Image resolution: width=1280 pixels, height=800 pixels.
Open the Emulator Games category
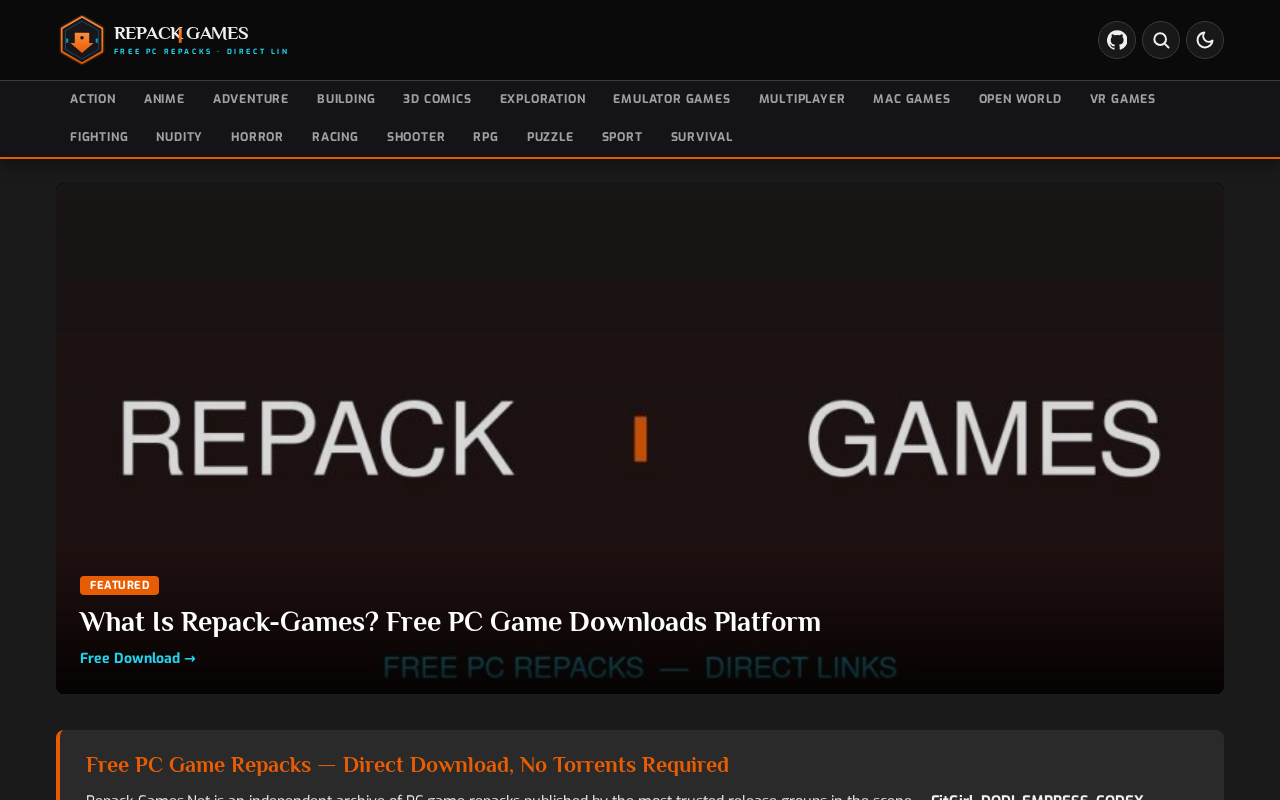pos(672,99)
